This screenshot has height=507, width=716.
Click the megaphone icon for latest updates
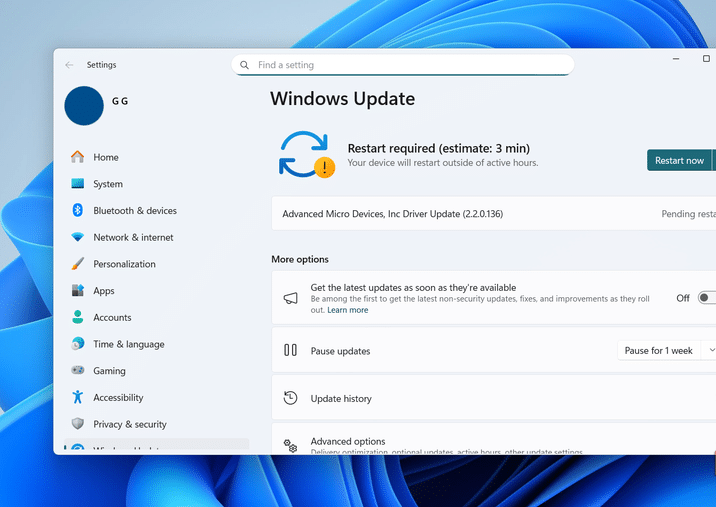[x=290, y=298]
